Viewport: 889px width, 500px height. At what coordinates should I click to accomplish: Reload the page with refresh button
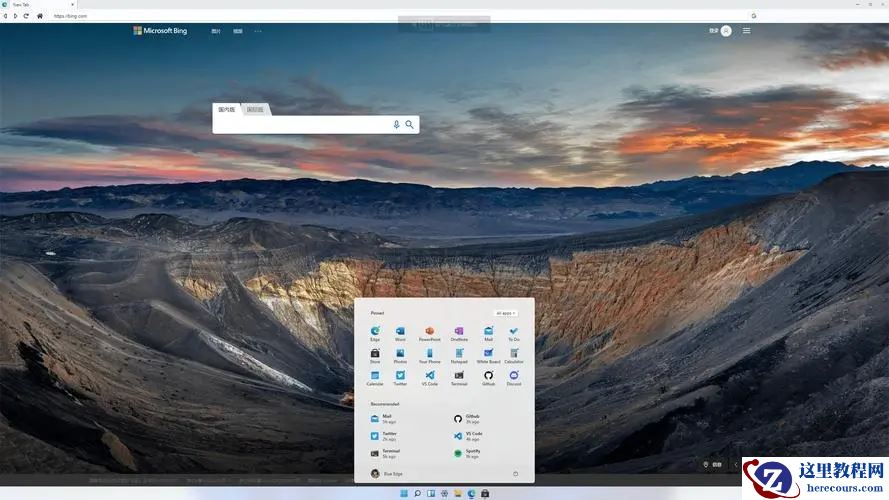(26, 16)
